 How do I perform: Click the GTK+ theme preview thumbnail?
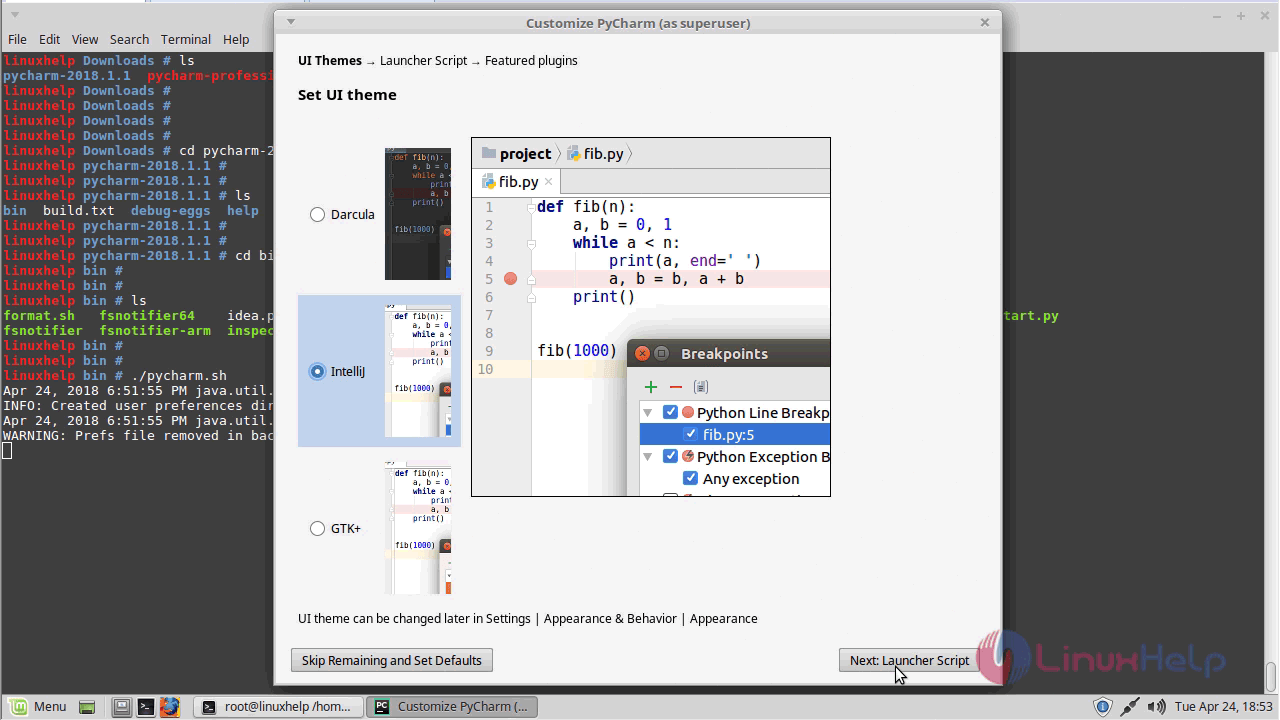[418, 528]
